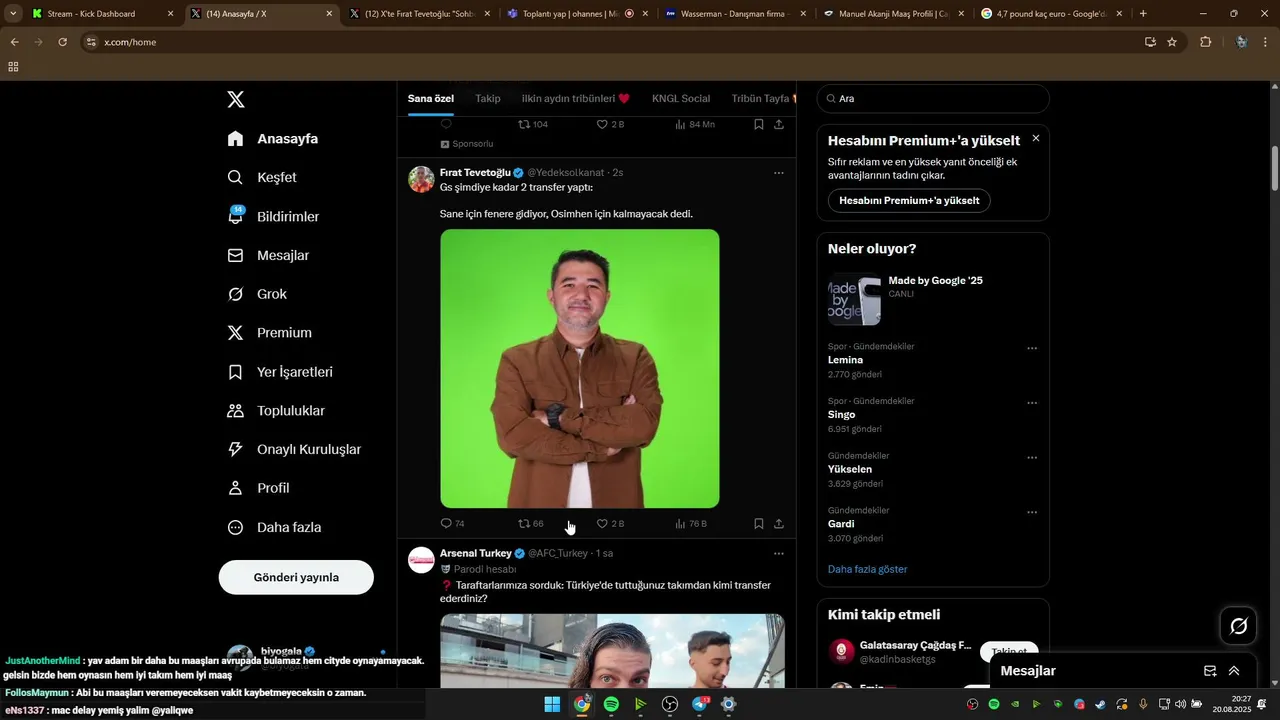Open Spotify from the taskbar
Image resolution: width=1280 pixels, height=720 pixels.
coord(611,704)
